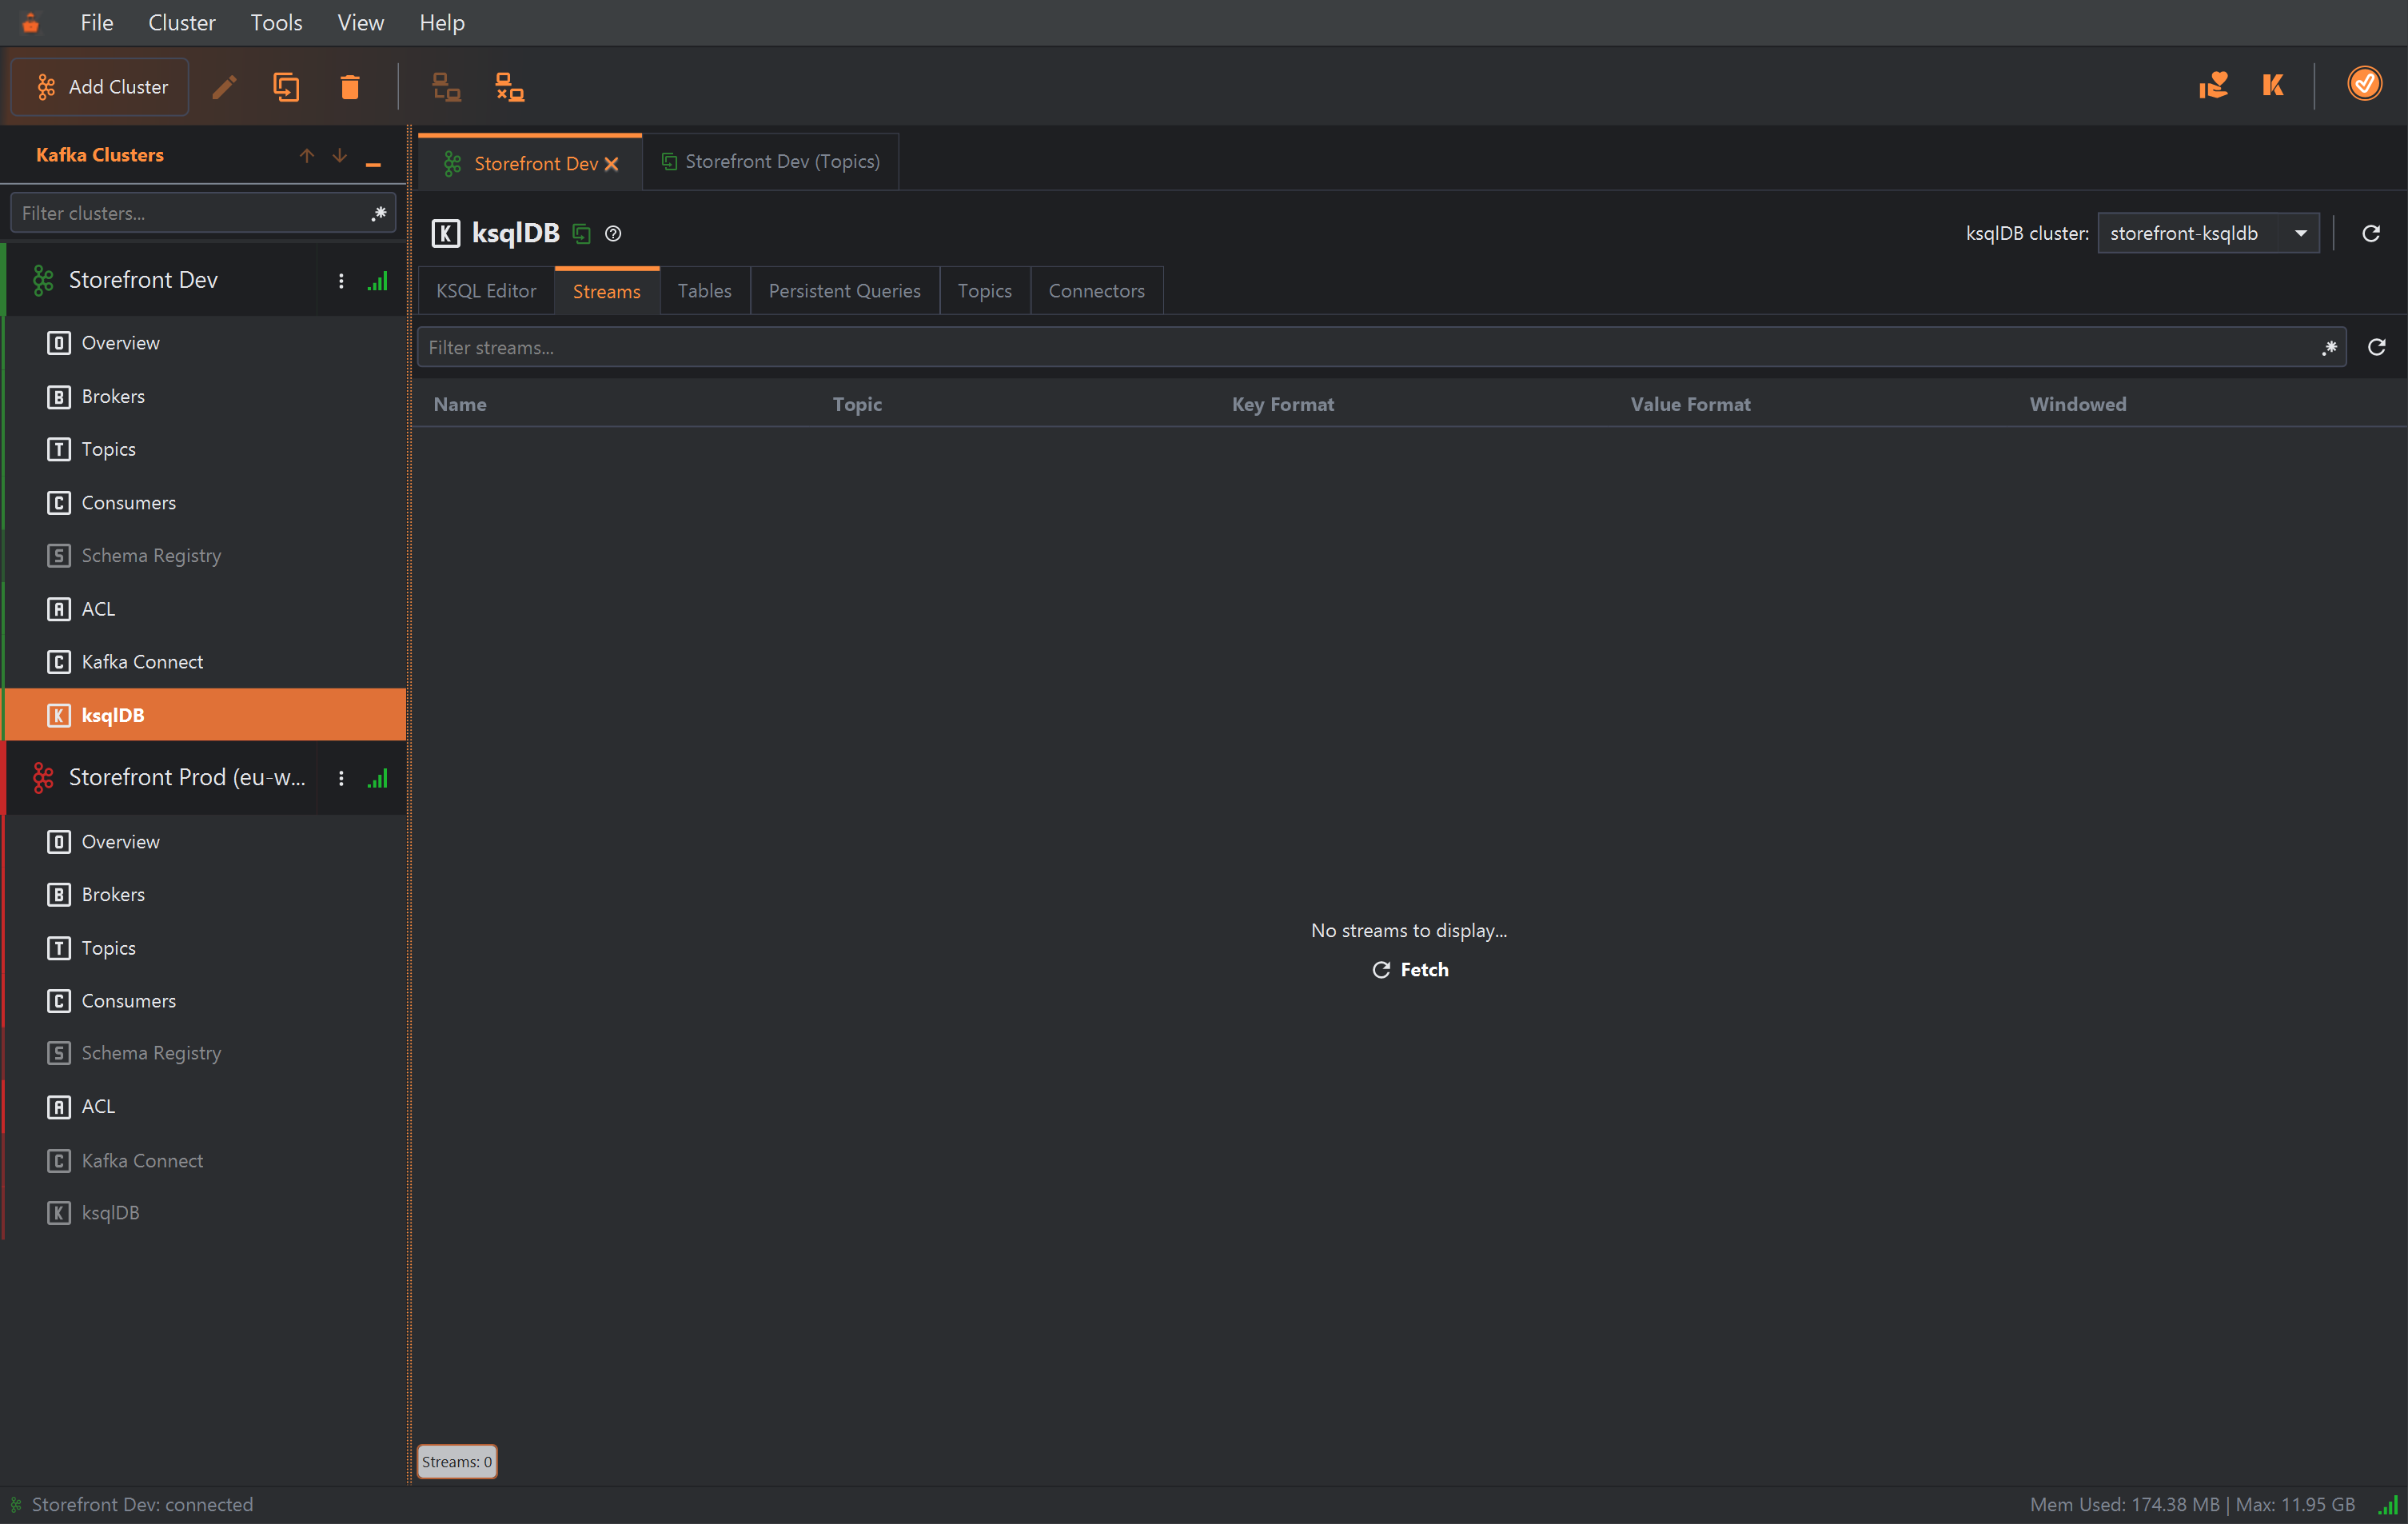Screen dimensions: 2408x1524
Task: Click the disconnect cluster toolbar icon
Action: pyautogui.click(x=510, y=87)
